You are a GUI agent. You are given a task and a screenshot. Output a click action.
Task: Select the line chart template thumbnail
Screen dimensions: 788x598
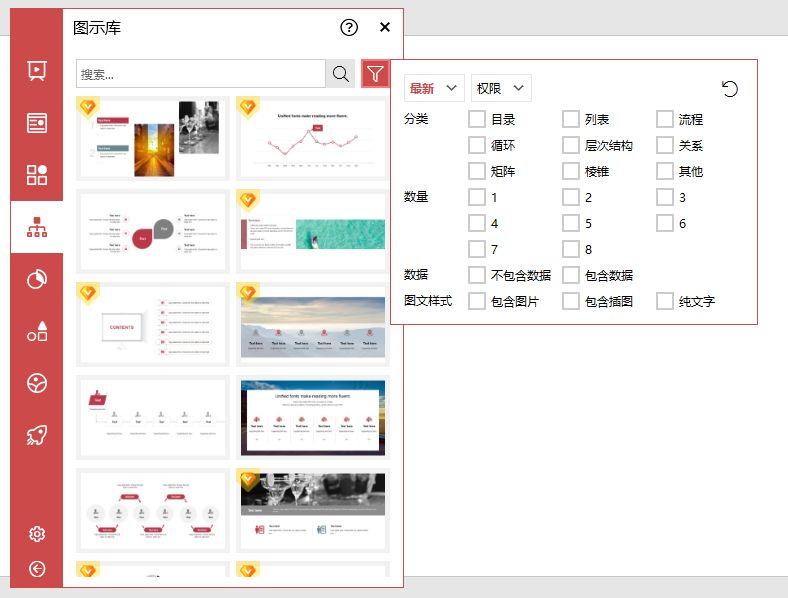point(313,139)
